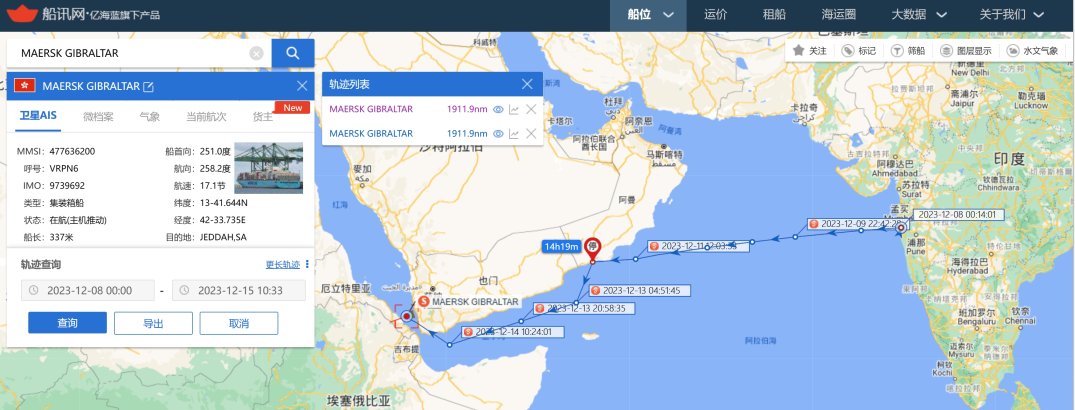Screen dimensions: 1075x410
Task: Select the blue MAERSK GIBRALTAR track name
Action: 371,134
